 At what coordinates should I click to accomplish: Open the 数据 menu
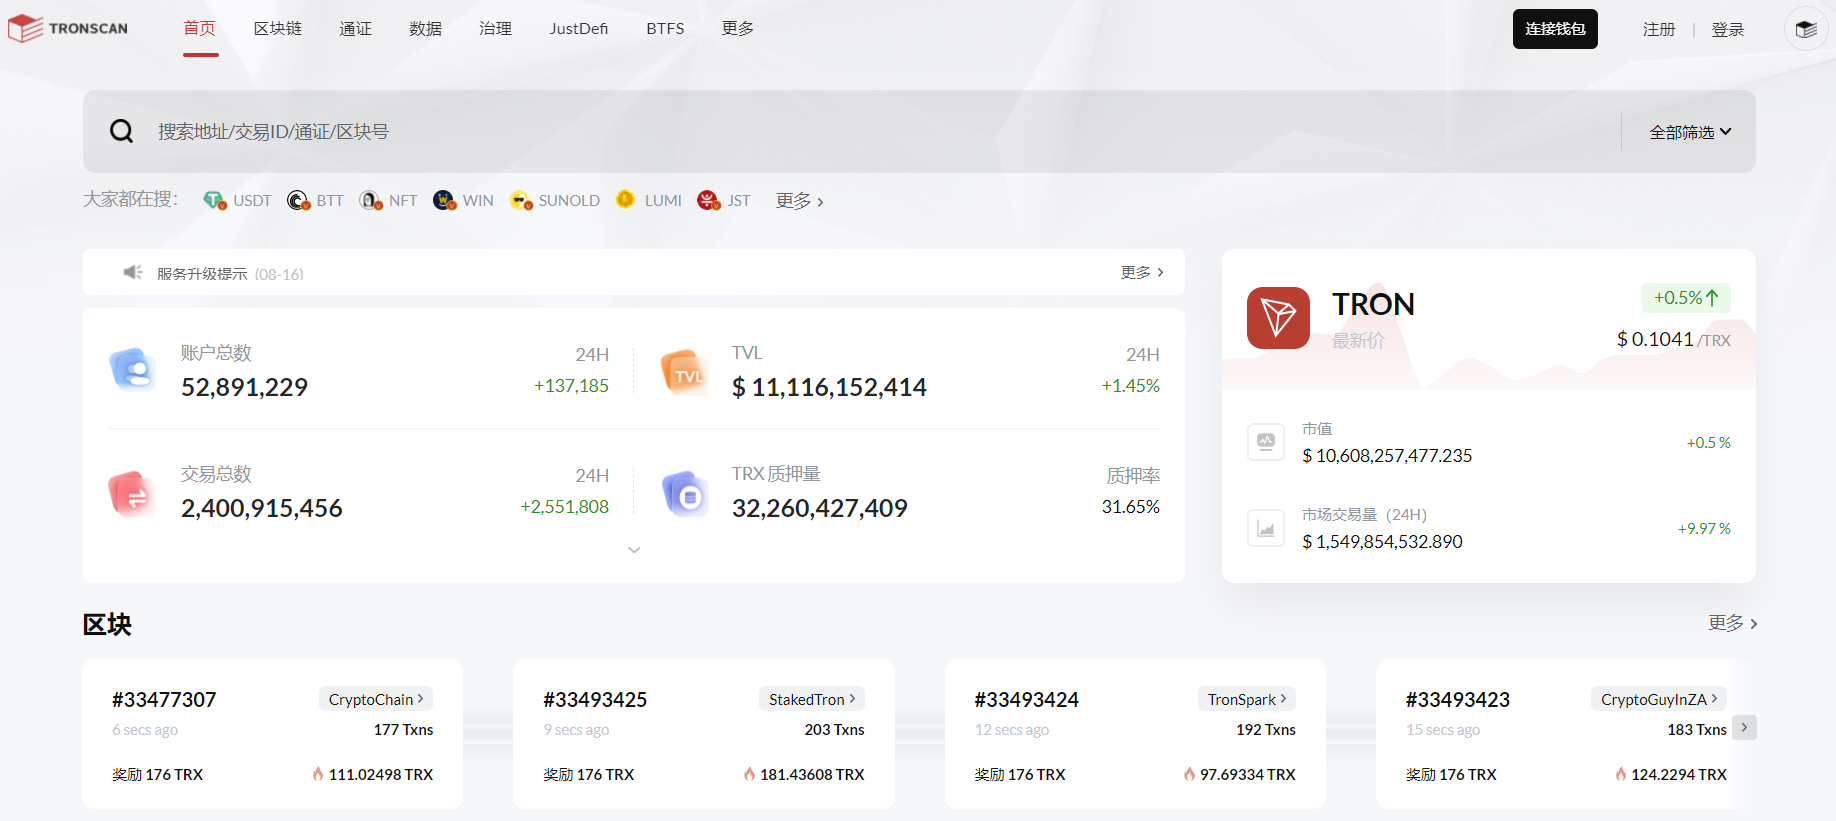426,28
